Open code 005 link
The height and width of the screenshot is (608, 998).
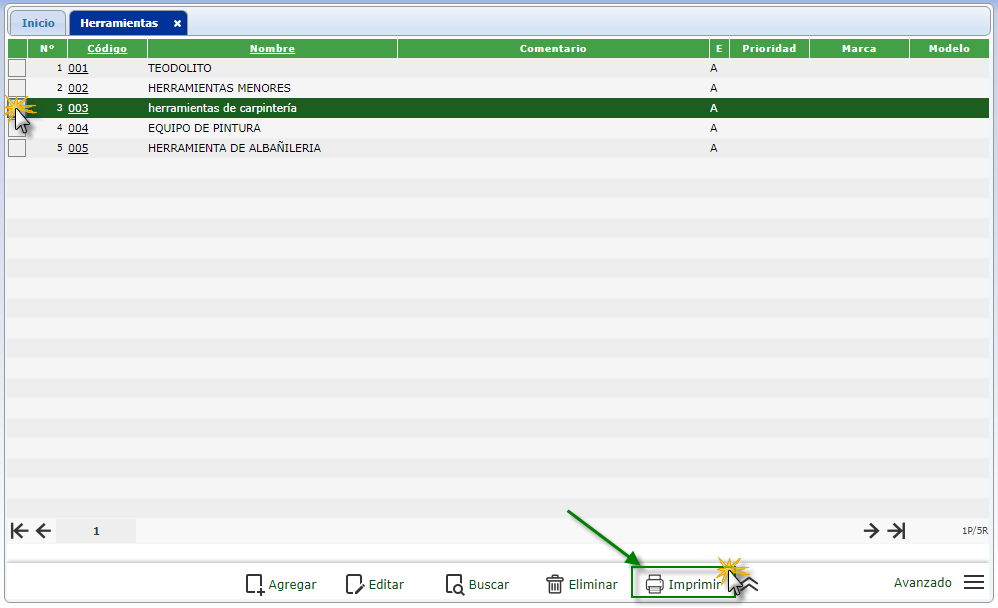pos(78,148)
